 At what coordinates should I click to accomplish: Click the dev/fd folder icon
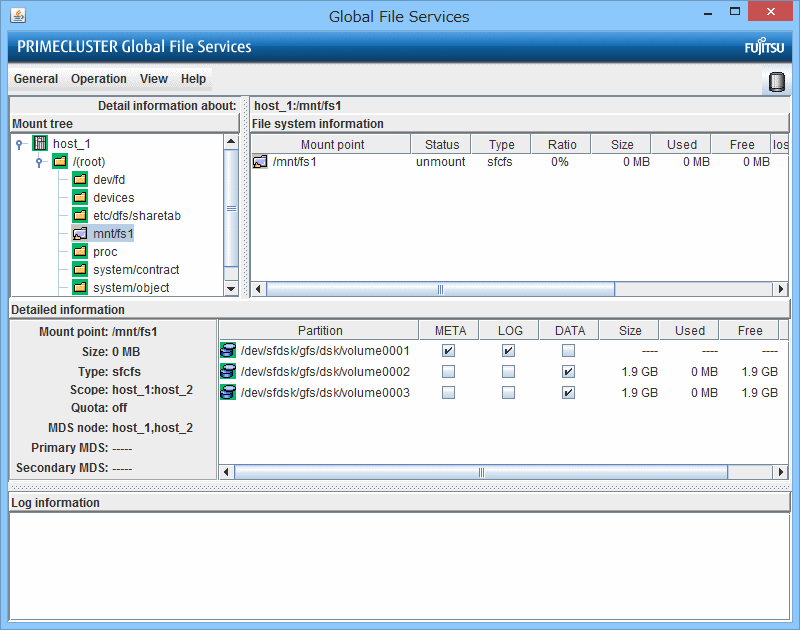click(x=80, y=180)
